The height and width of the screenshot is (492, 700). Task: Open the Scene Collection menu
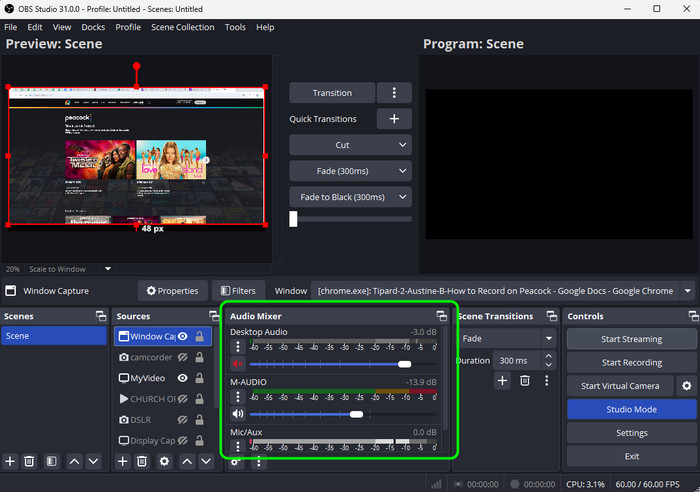[183, 27]
